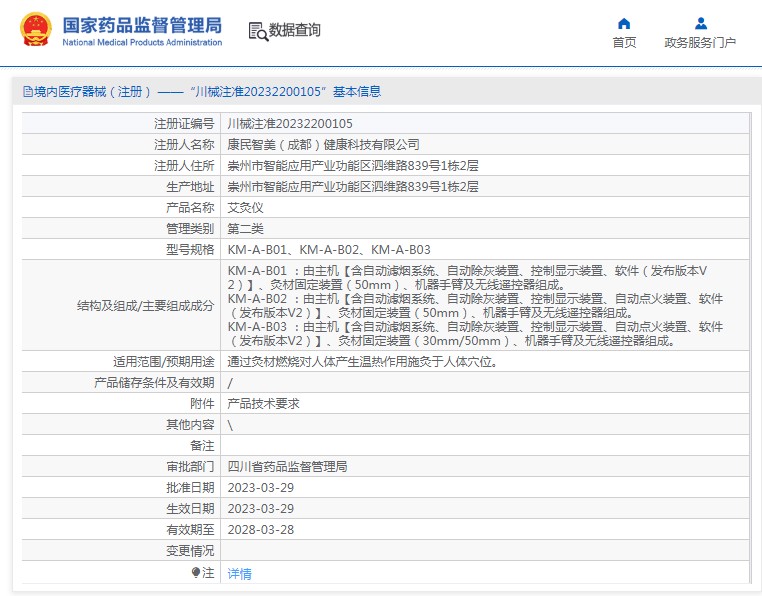Click National Medical Products Administration subtitle
Viewport: 762px width, 596px height.
click(x=142, y=42)
